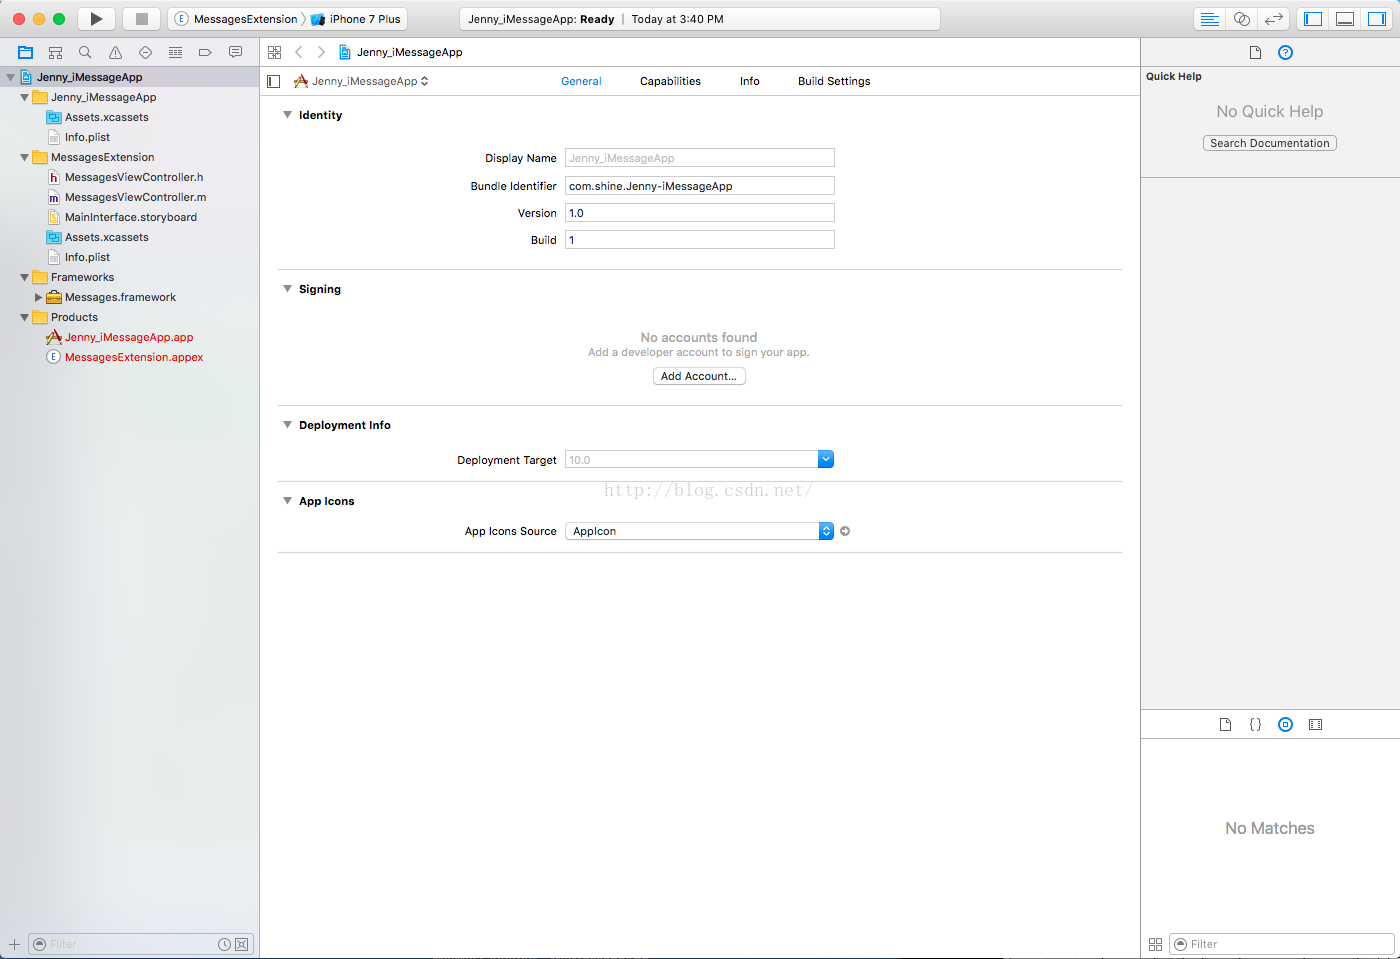Click the Stop button in toolbar
1400x959 pixels.
[x=141, y=19]
